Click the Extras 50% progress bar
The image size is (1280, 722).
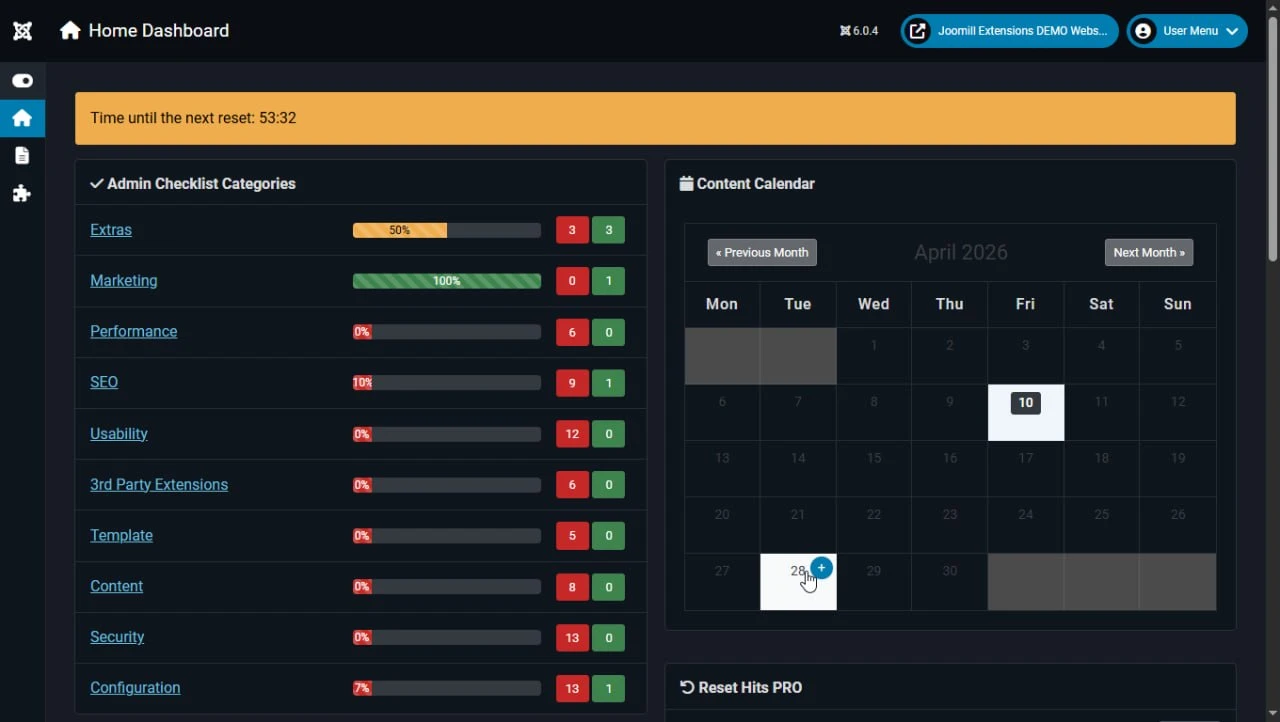pyautogui.click(x=447, y=230)
